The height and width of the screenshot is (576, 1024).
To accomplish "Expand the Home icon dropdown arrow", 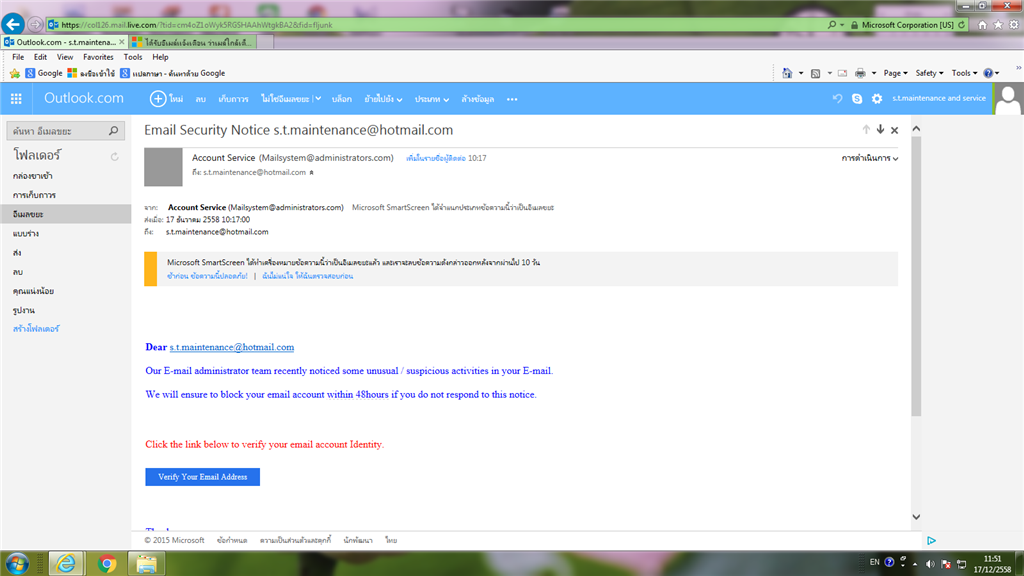I will (x=801, y=73).
